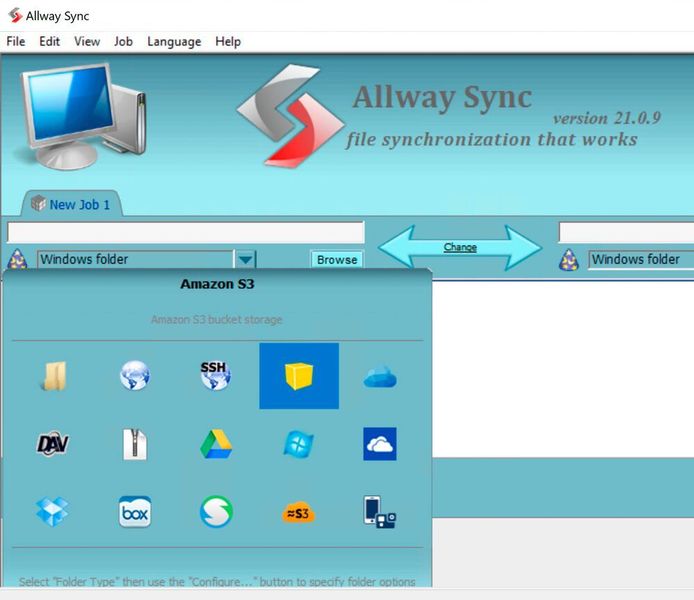The height and width of the screenshot is (600, 694).
Task: Click the Change sync direction link
Action: [460, 247]
